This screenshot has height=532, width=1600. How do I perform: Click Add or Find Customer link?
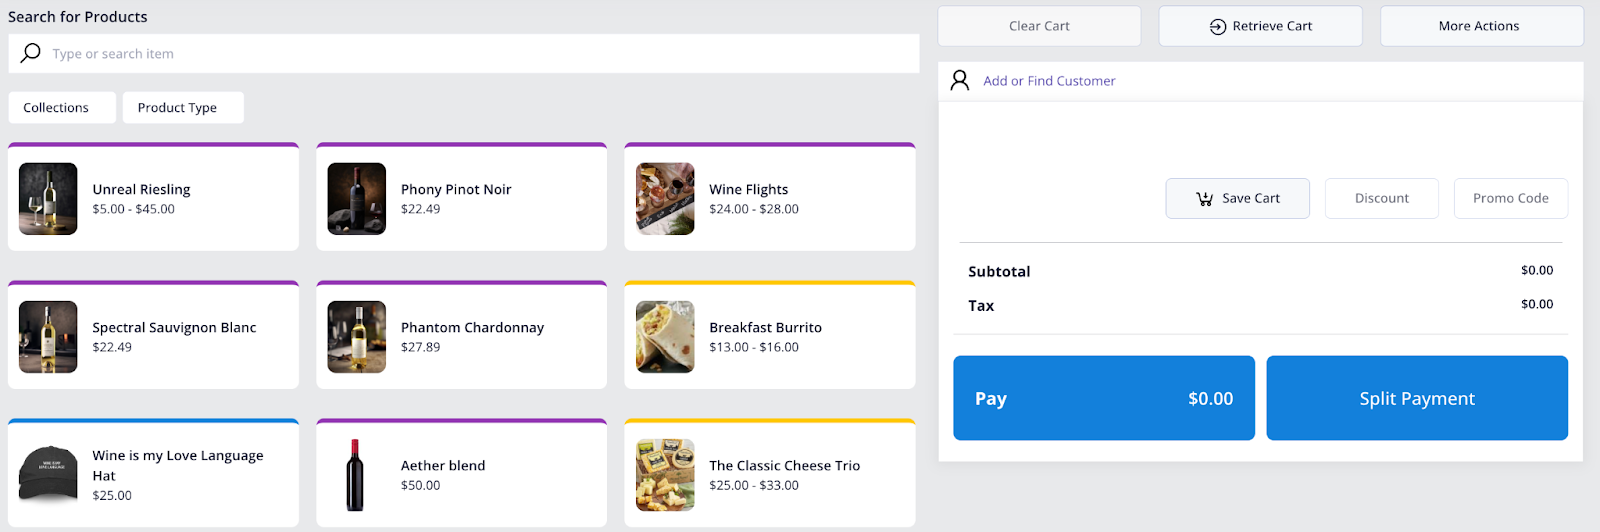pyautogui.click(x=1049, y=81)
